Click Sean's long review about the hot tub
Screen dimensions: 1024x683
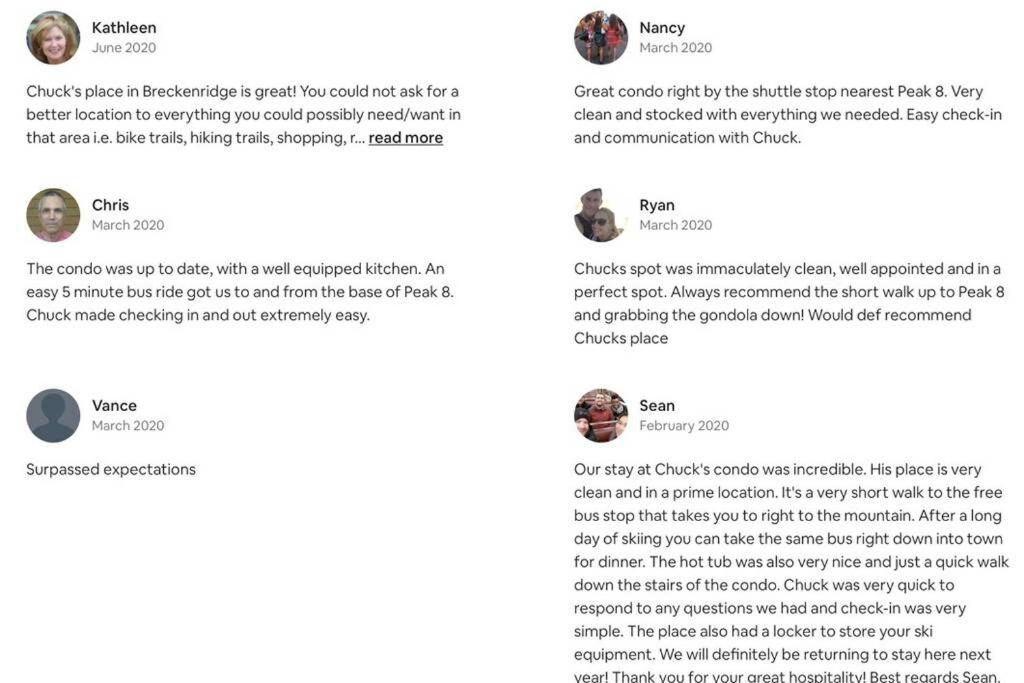791,572
